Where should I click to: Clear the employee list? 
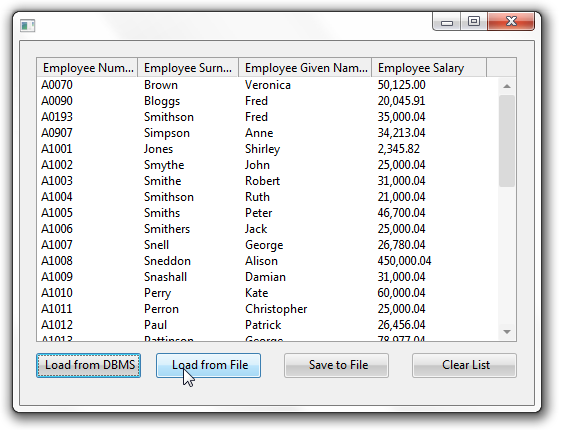pos(464,365)
